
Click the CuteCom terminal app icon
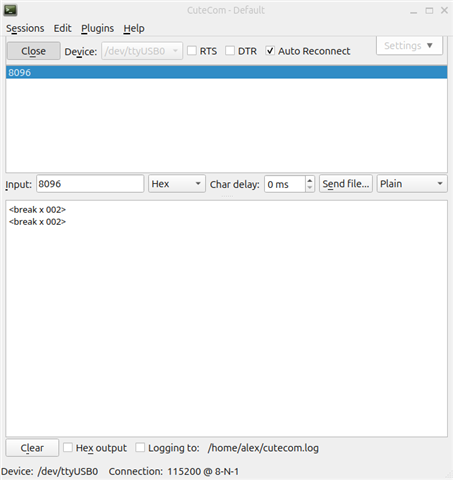10,10
